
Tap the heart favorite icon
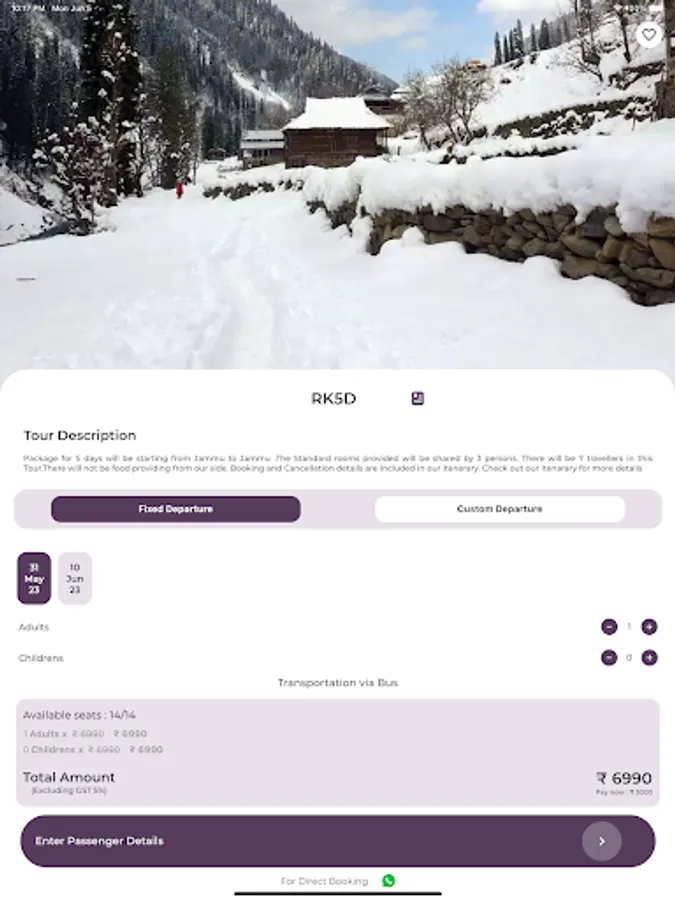coord(649,35)
